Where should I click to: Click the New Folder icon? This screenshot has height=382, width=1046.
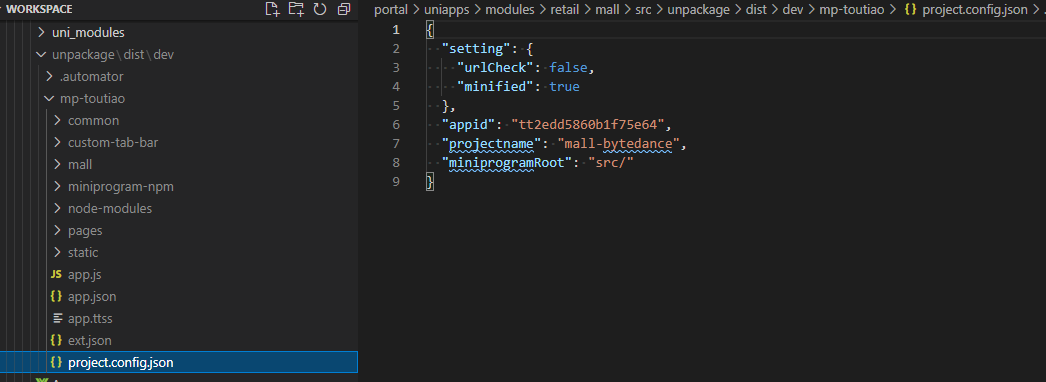tap(296, 9)
